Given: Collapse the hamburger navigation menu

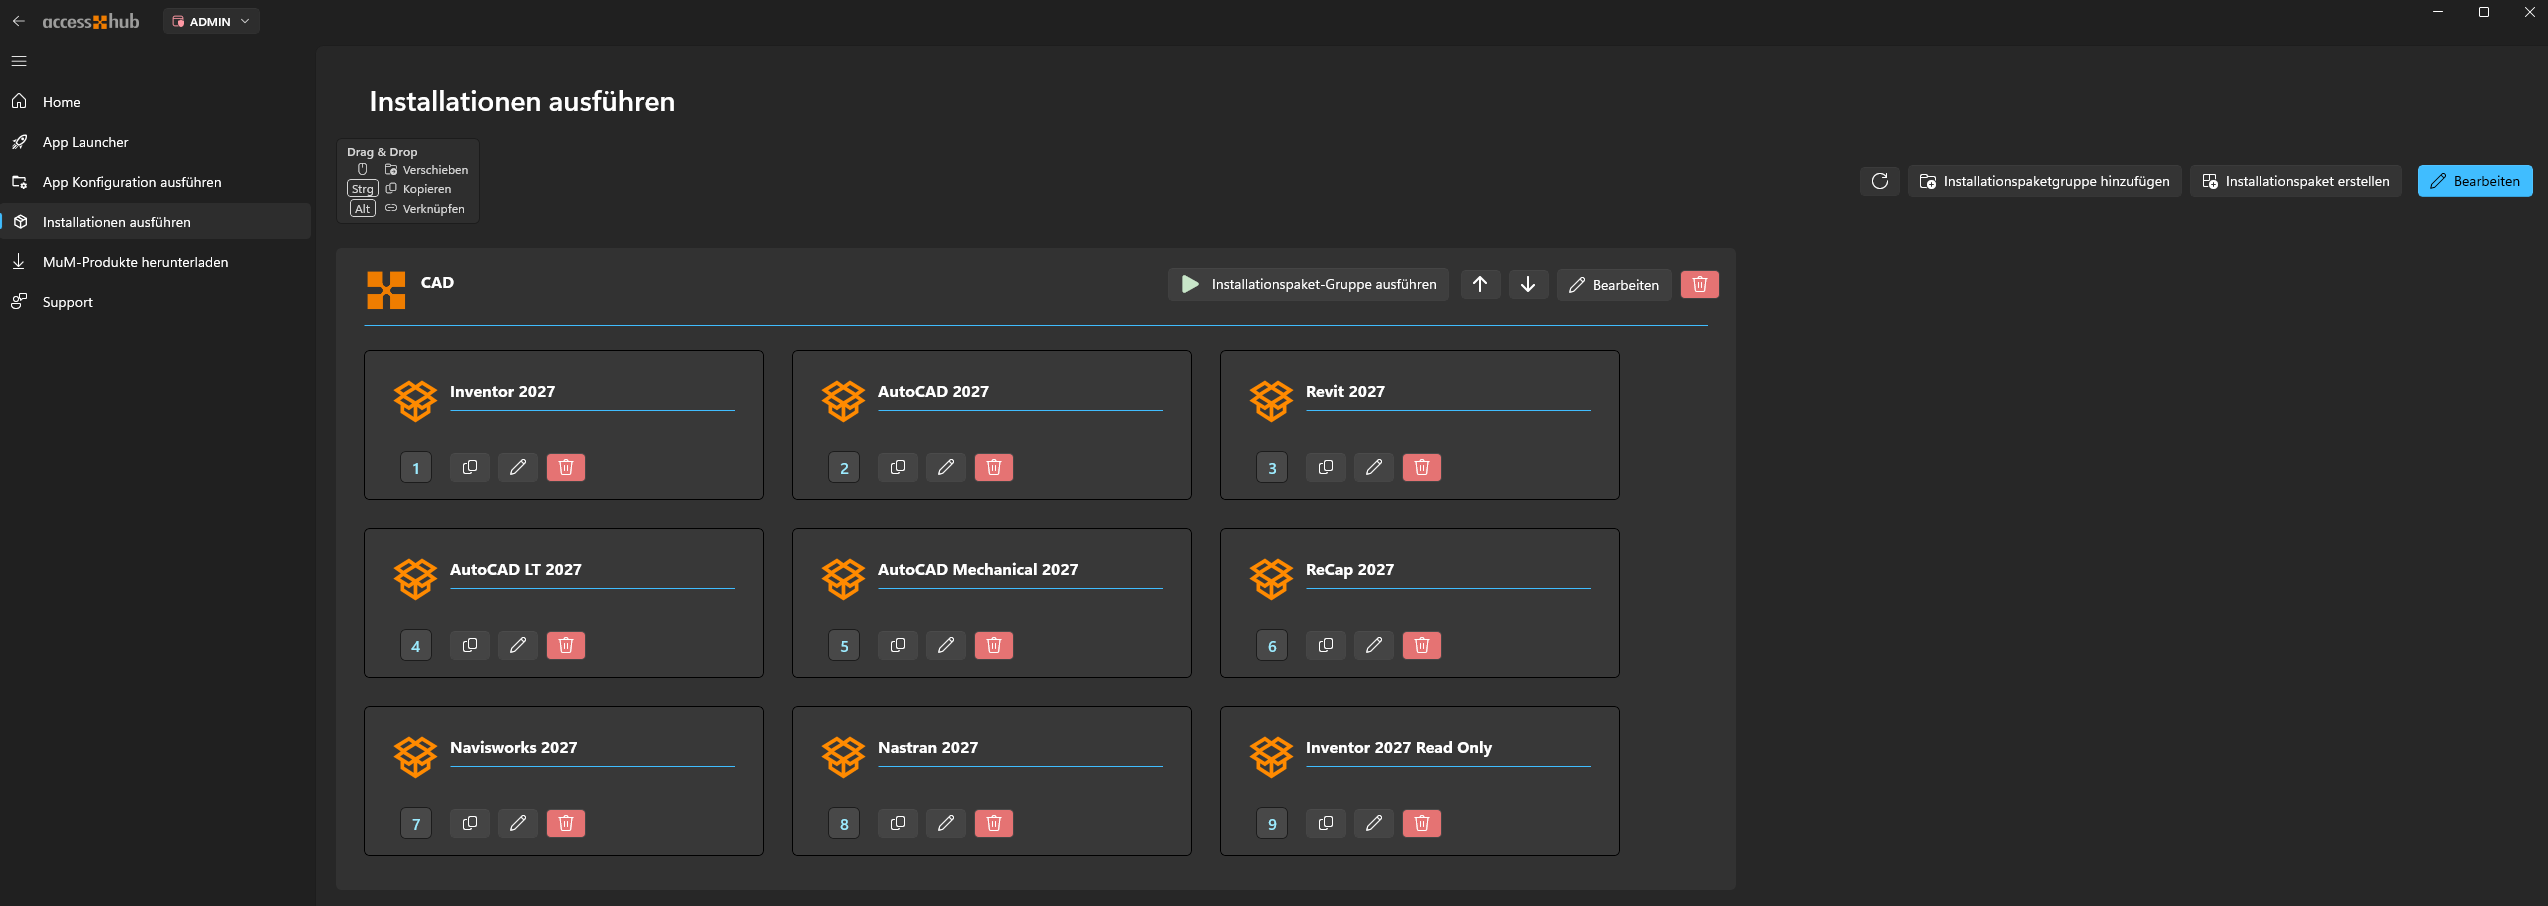Looking at the screenshot, I should [19, 61].
